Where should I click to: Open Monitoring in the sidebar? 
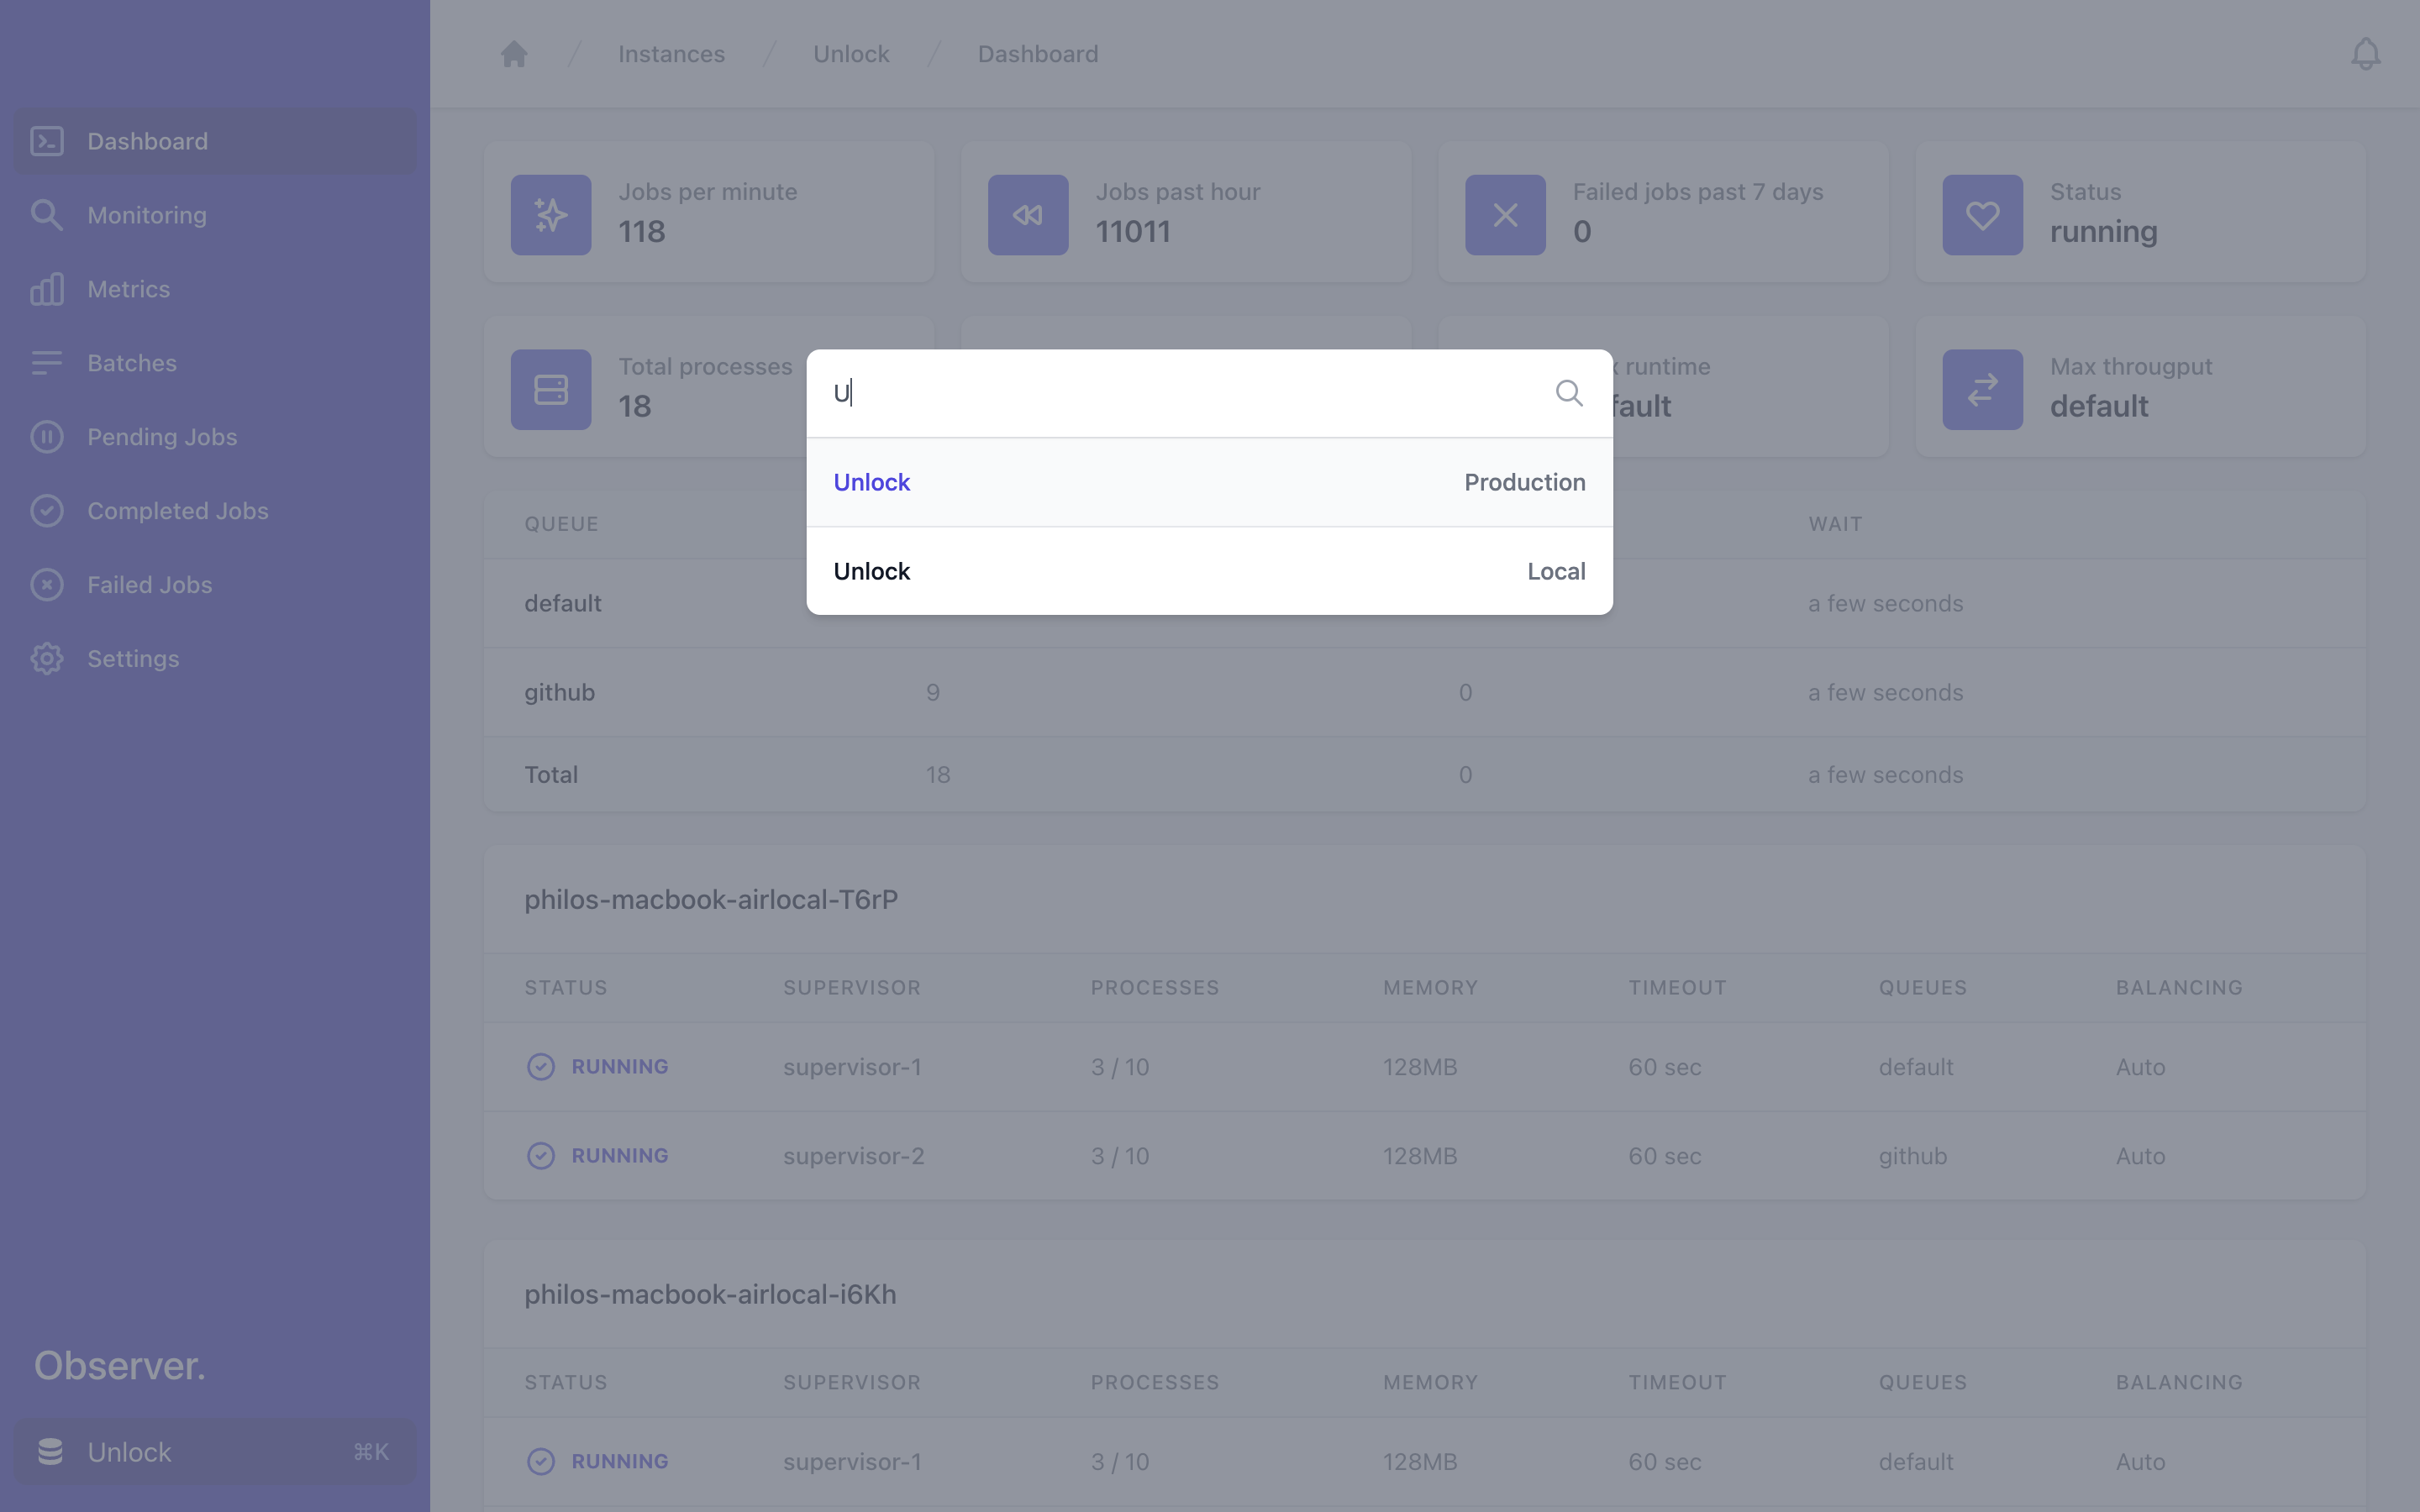147,215
